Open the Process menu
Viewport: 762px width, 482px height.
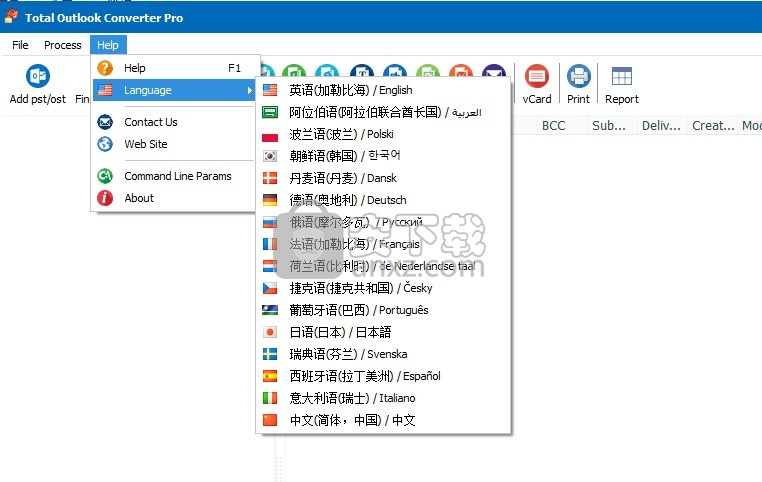click(63, 45)
